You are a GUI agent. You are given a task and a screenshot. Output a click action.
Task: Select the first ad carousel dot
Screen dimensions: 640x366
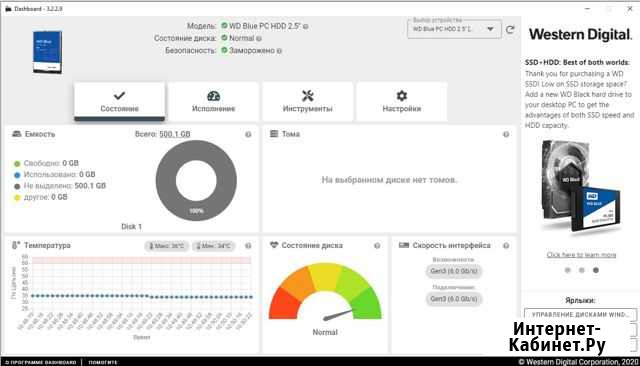point(567,270)
